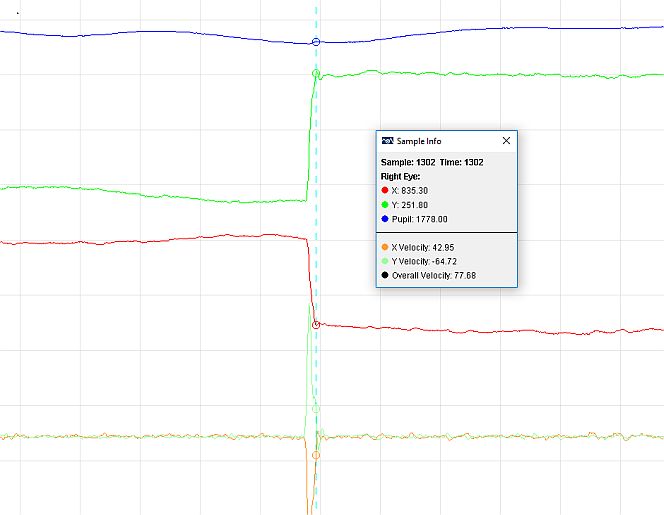Select the 'X: 835.30' value
This screenshot has width=664, height=515.
pyautogui.click(x=409, y=191)
